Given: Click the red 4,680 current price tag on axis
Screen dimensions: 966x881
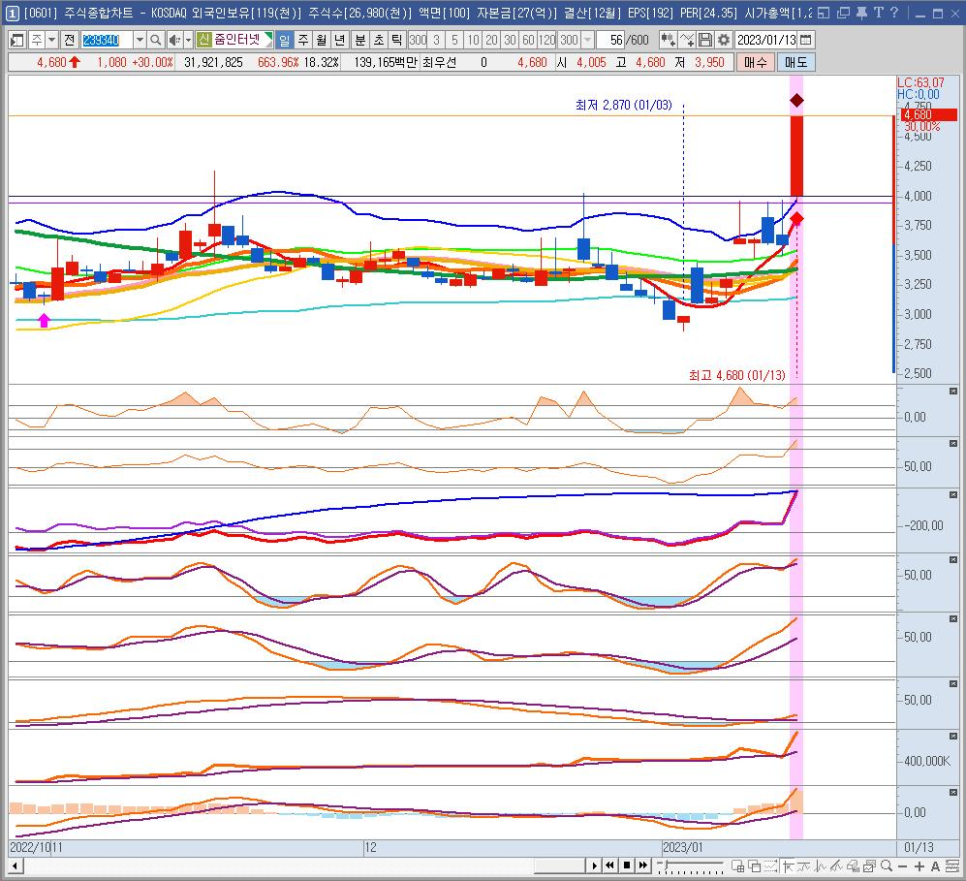Looking at the screenshot, I should (930, 115).
